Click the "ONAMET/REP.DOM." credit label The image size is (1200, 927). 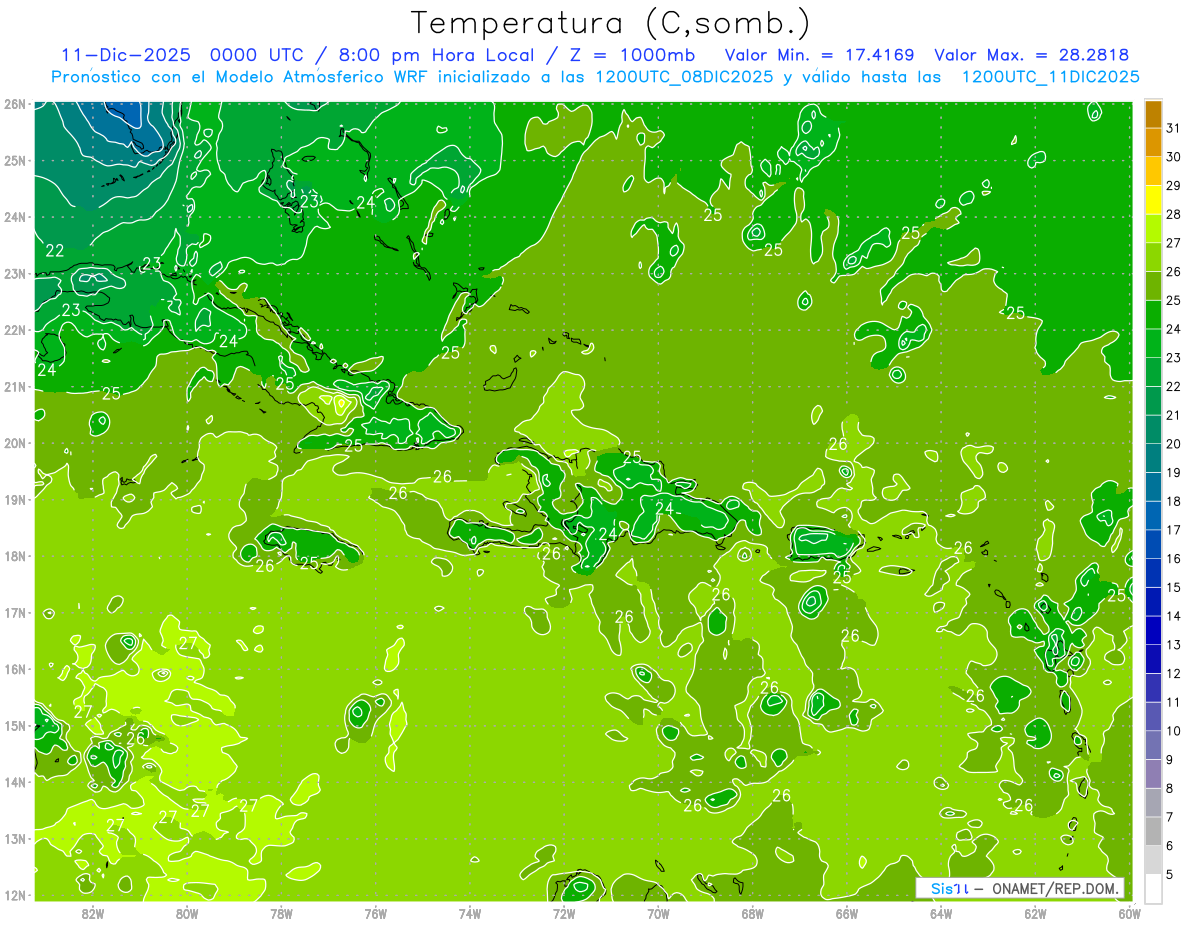[x=1055, y=888]
